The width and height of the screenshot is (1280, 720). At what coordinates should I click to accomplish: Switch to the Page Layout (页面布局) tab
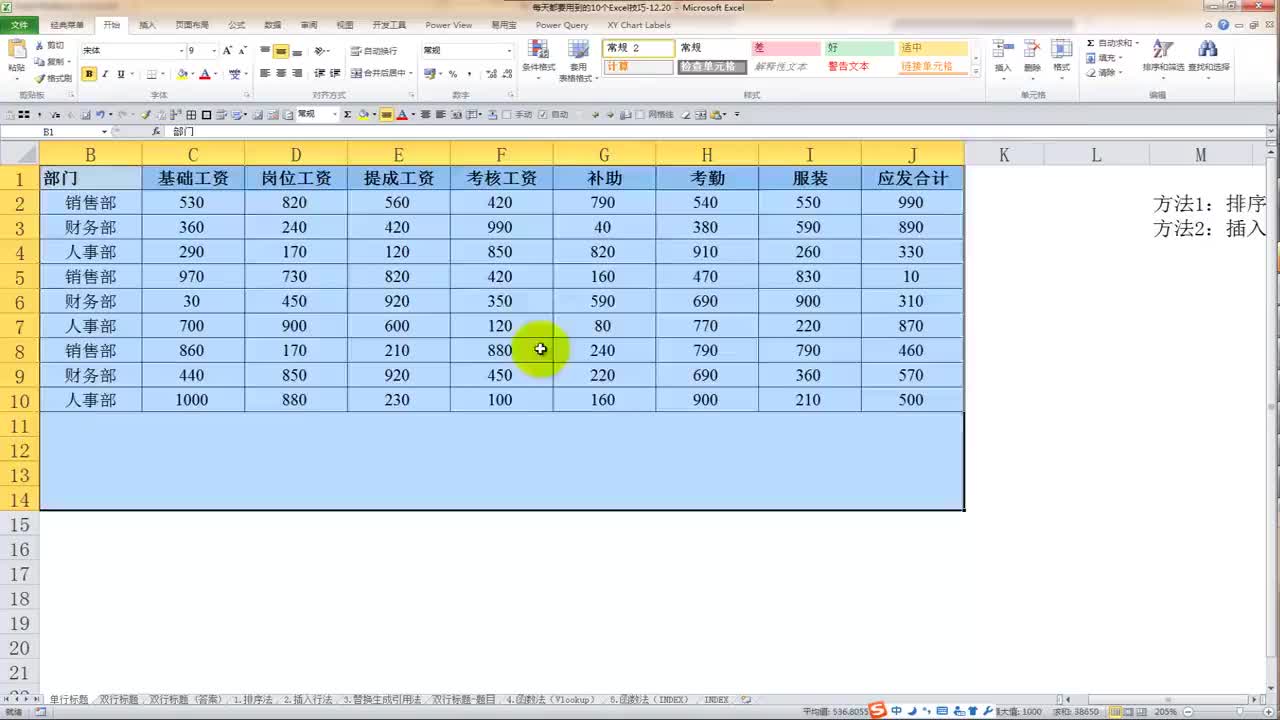[192, 25]
